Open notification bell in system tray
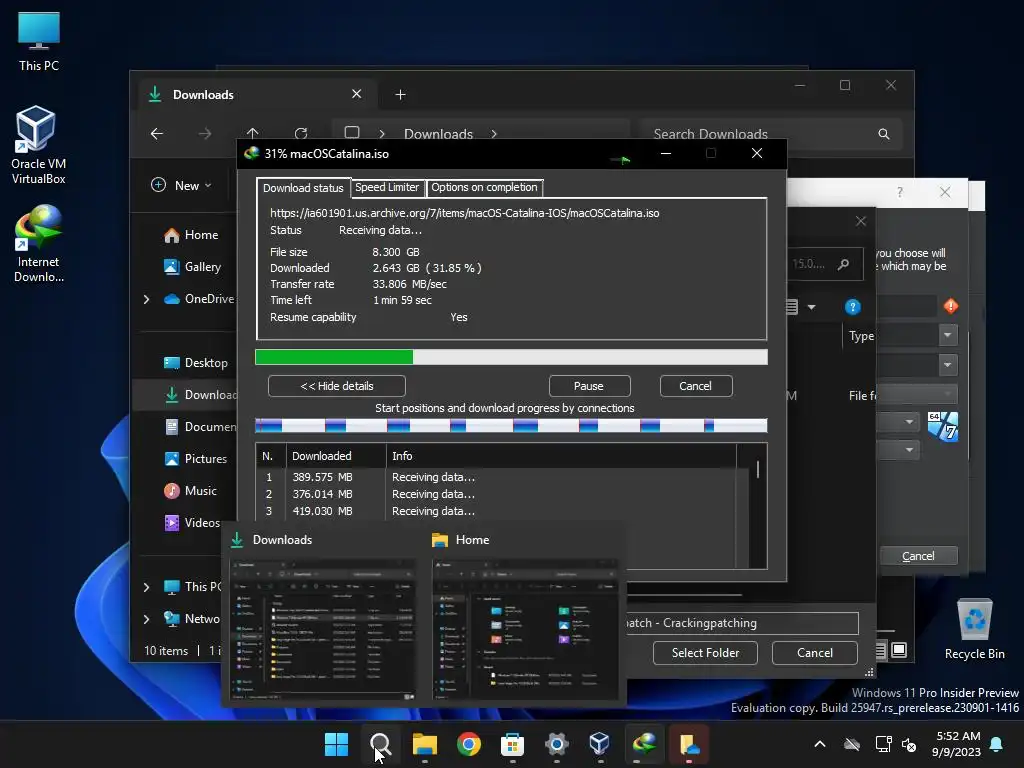The image size is (1024, 768). [x=997, y=744]
